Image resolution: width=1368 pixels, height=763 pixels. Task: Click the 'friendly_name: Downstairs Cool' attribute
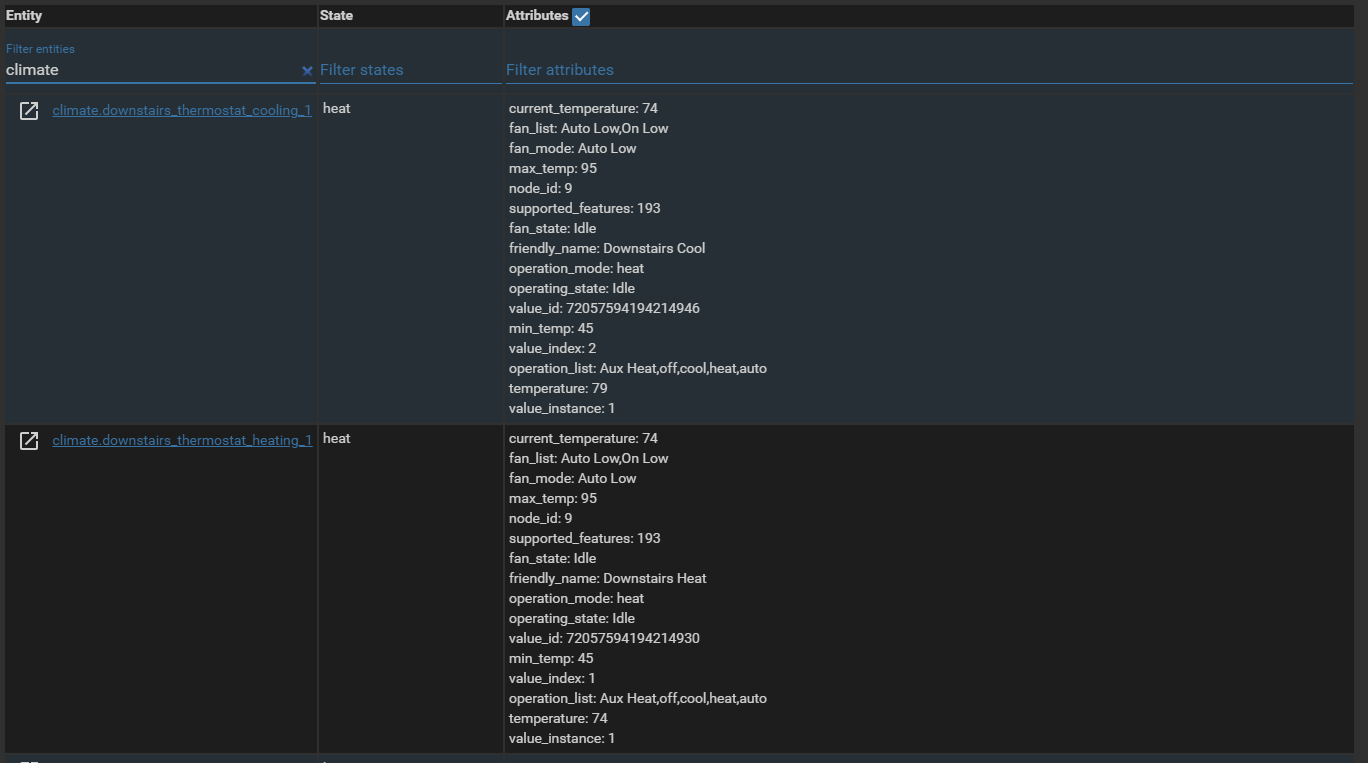pos(607,248)
